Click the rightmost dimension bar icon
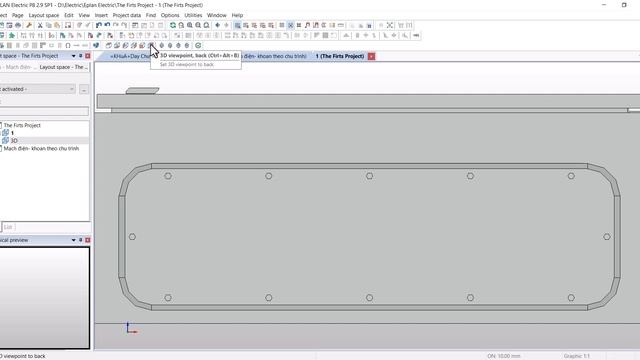 point(416,36)
